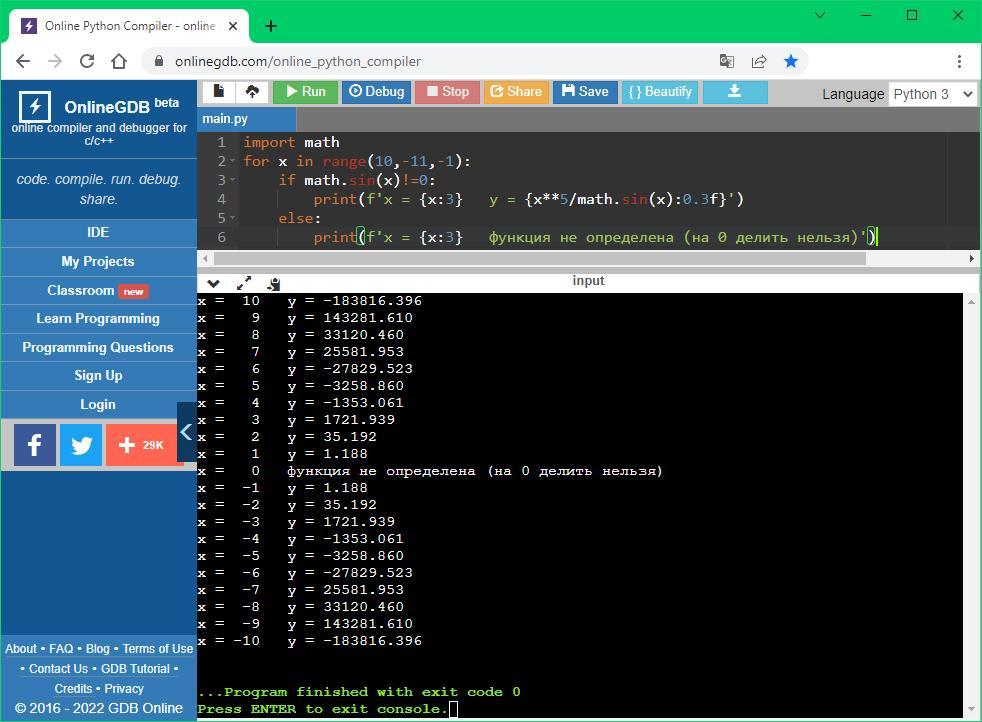Screen dimensions: 982x722
Task: Expand console to fullscreen
Action: point(244,283)
